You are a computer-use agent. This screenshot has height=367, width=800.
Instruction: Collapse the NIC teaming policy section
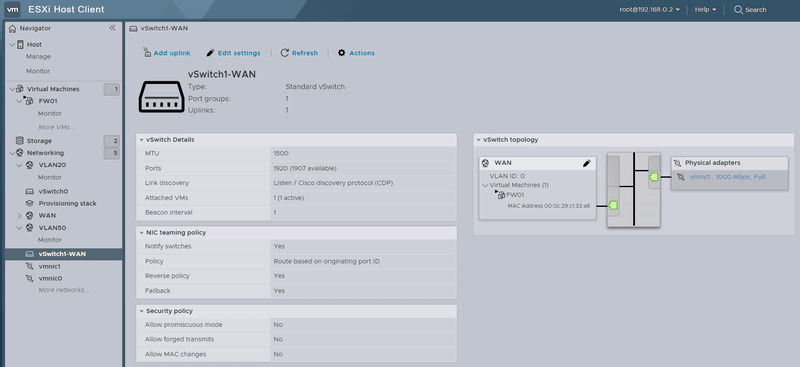coord(141,233)
